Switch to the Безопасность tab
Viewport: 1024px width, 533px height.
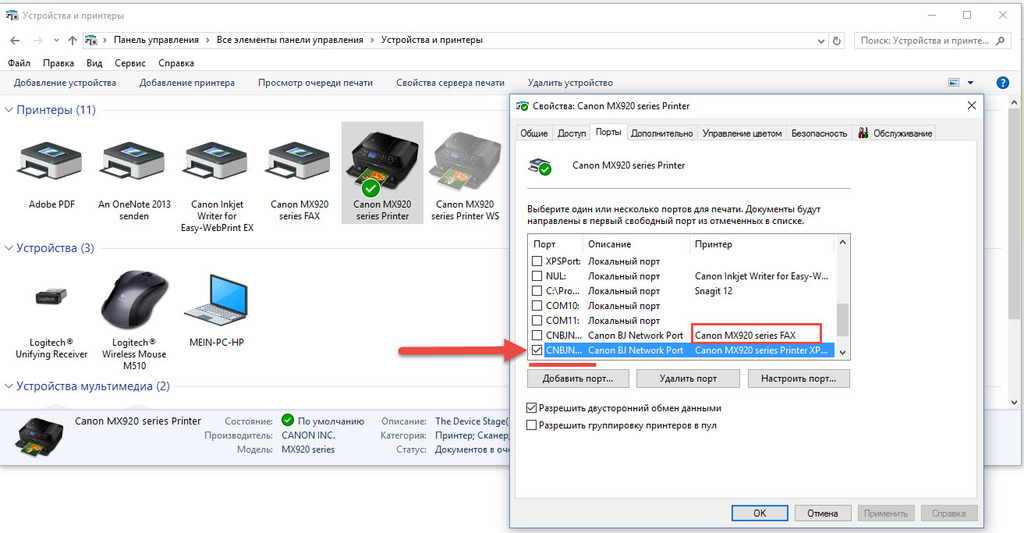click(819, 133)
